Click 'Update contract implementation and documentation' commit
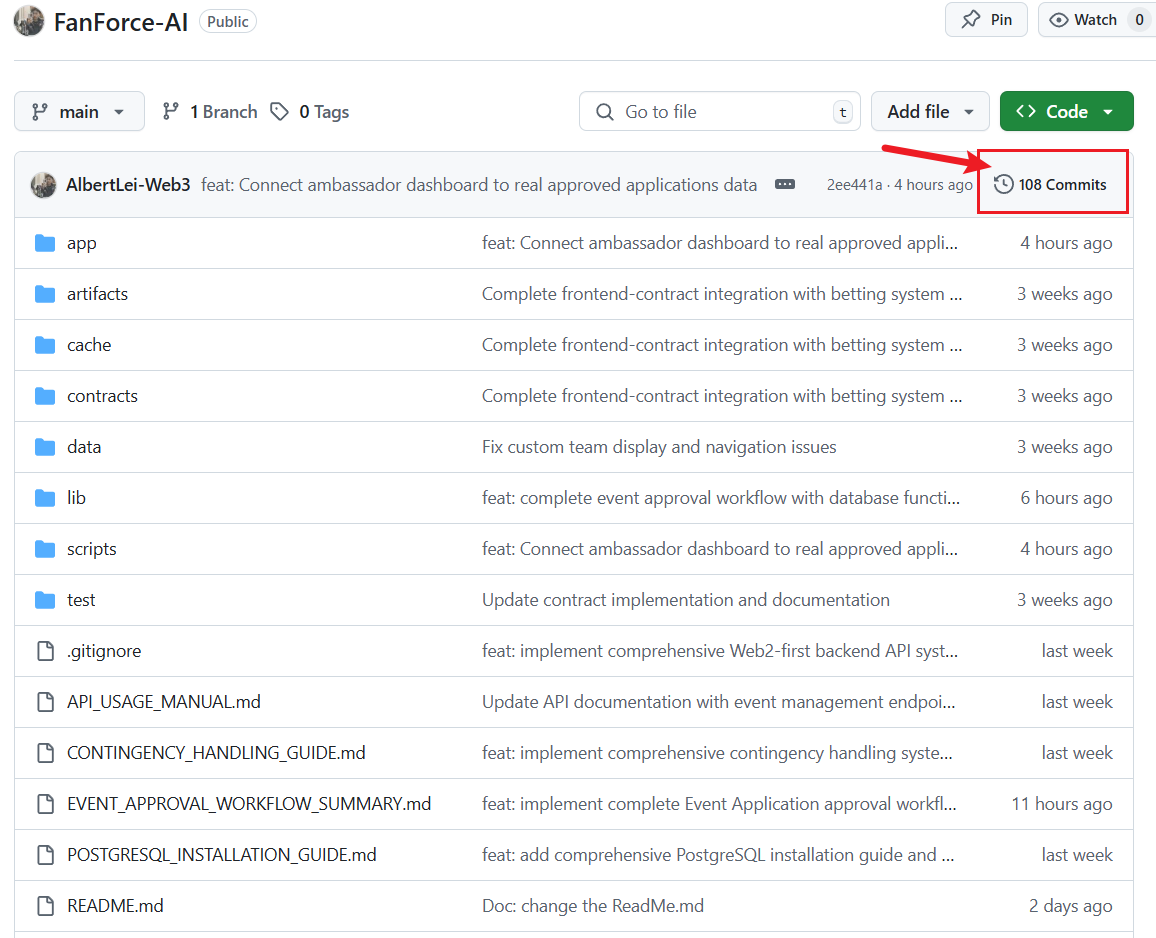1156x938 pixels. 686,600
